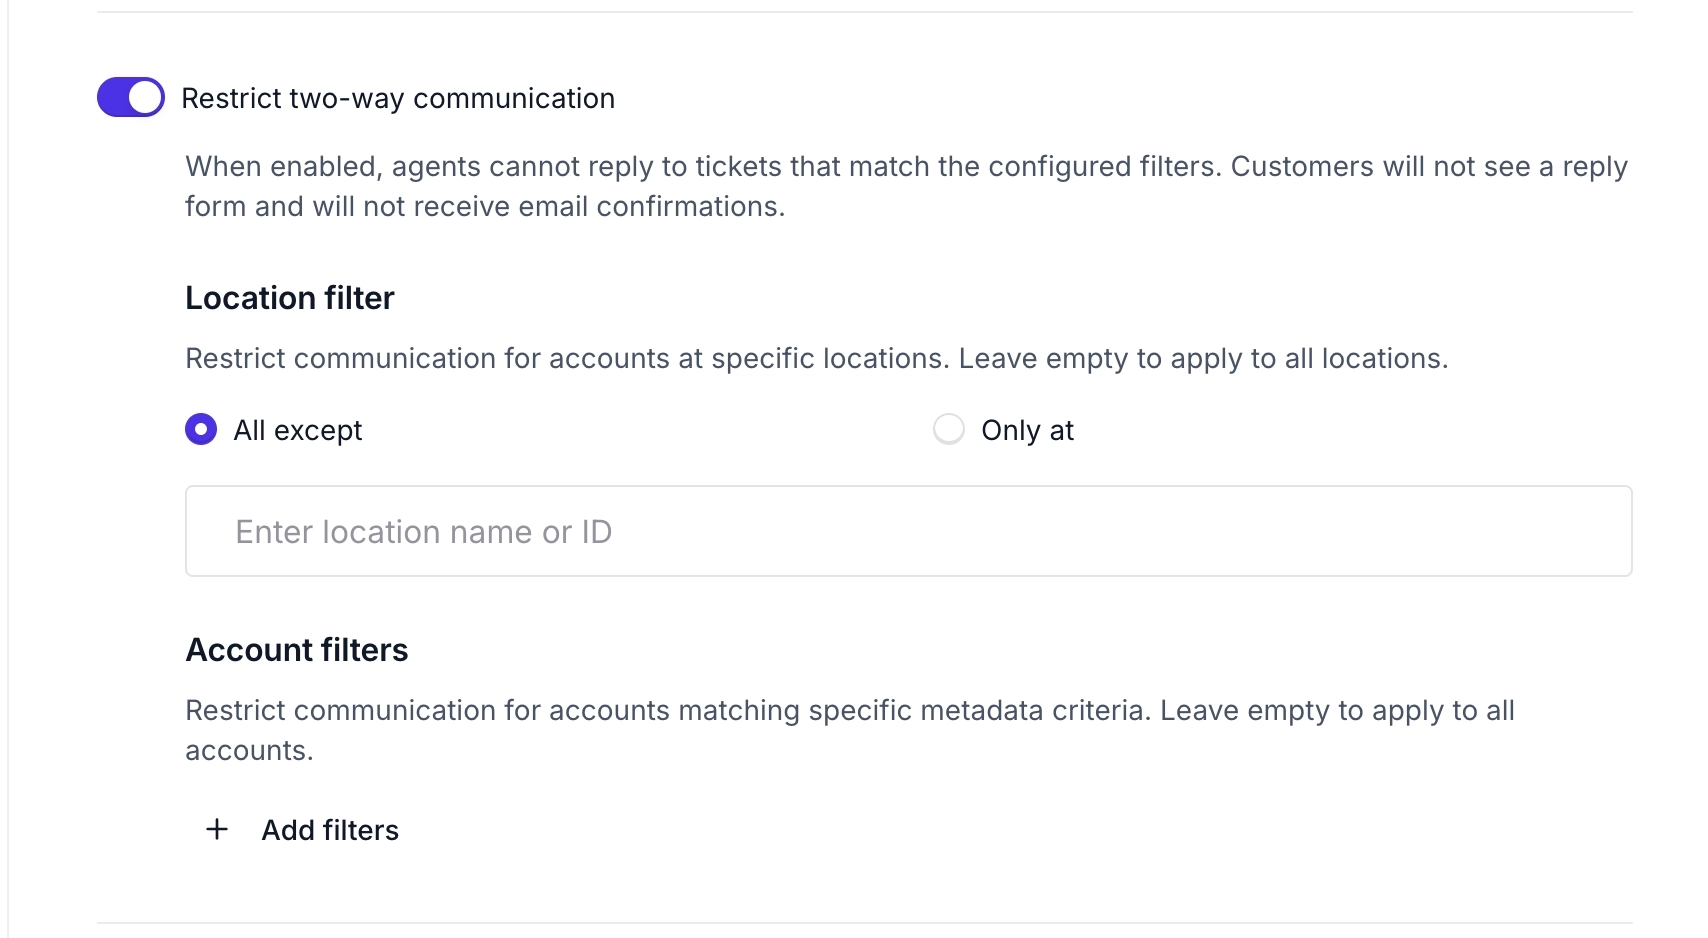Click the 'Leave empty to apply to all locations' text
The image size is (1708, 938).
tap(1203, 358)
